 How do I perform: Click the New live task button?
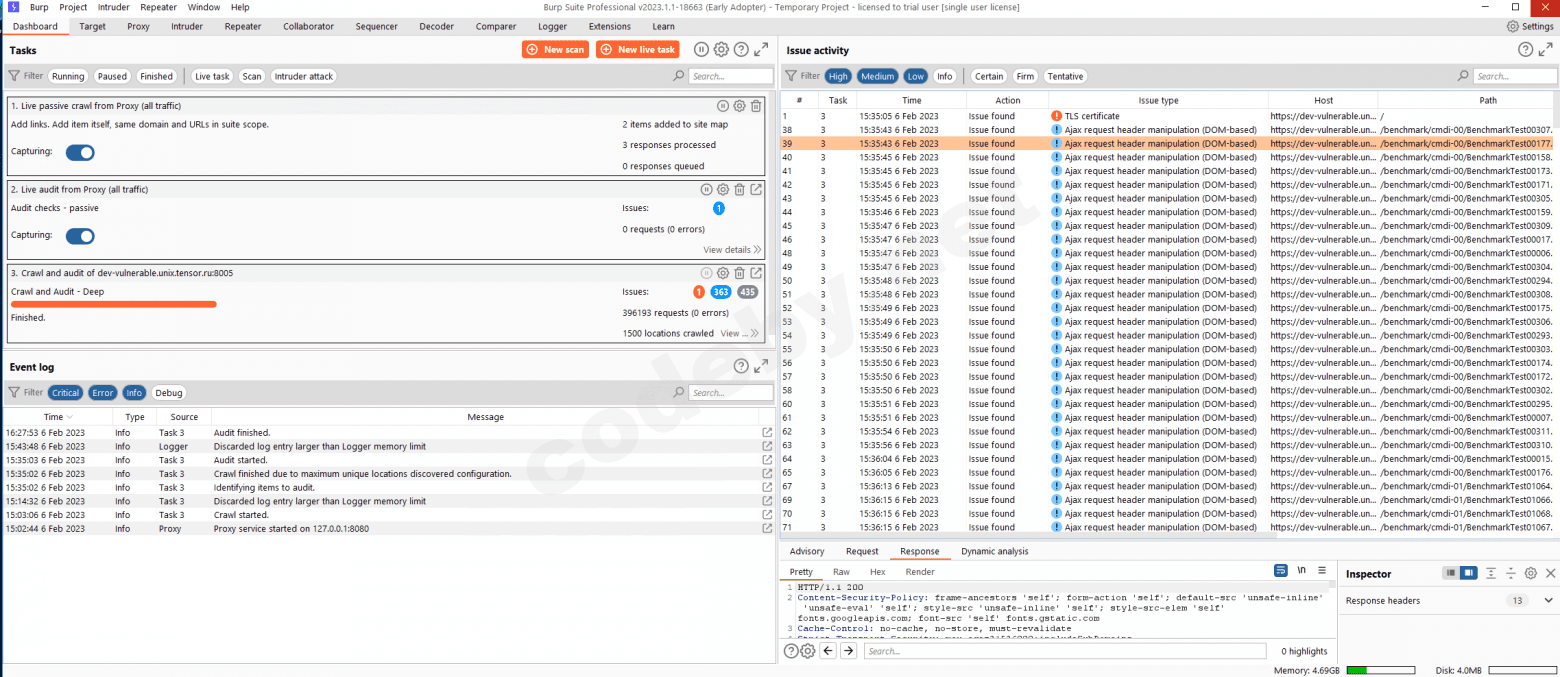pyautogui.click(x=637, y=49)
